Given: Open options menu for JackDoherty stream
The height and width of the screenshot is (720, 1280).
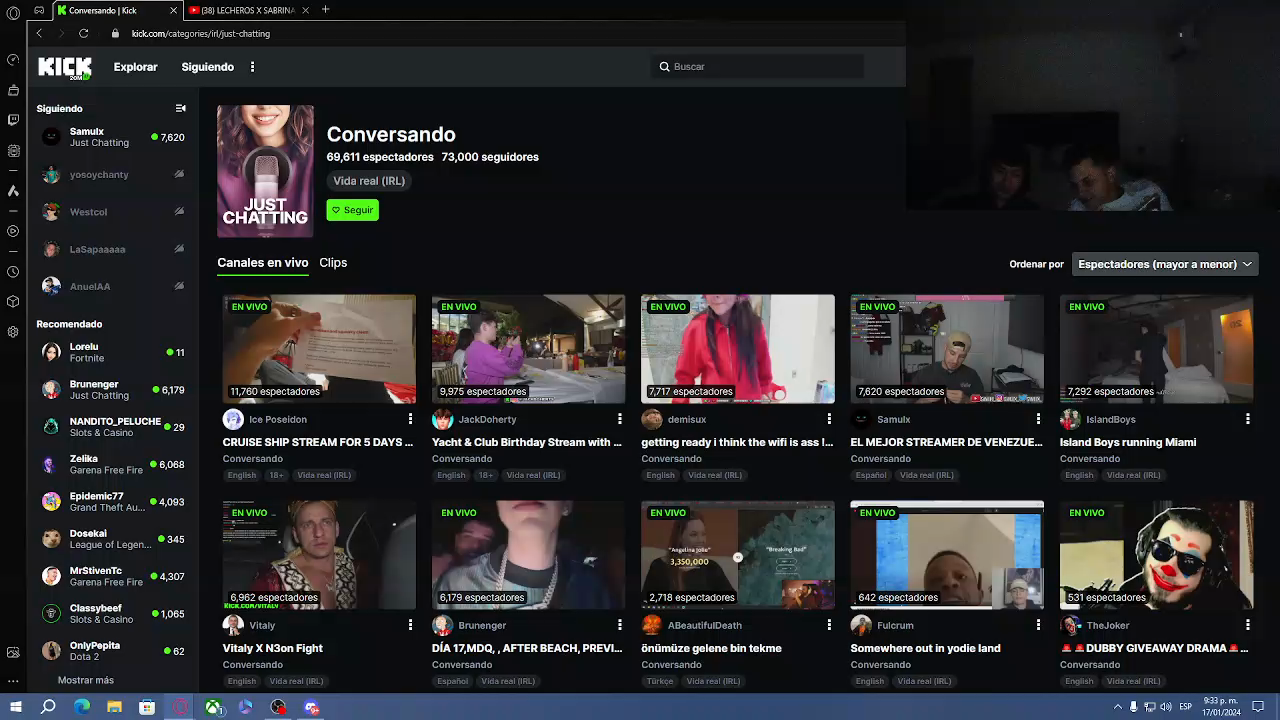Looking at the screenshot, I should tap(619, 419).
